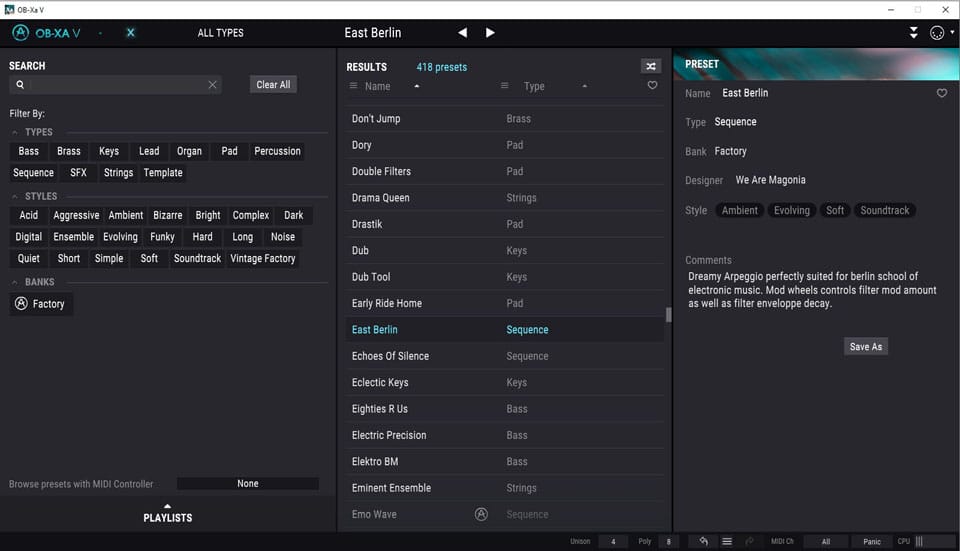The width and height of the screenshot is (960, 551).
Task: Go to the next preset arrow
Action: (490, 32)
